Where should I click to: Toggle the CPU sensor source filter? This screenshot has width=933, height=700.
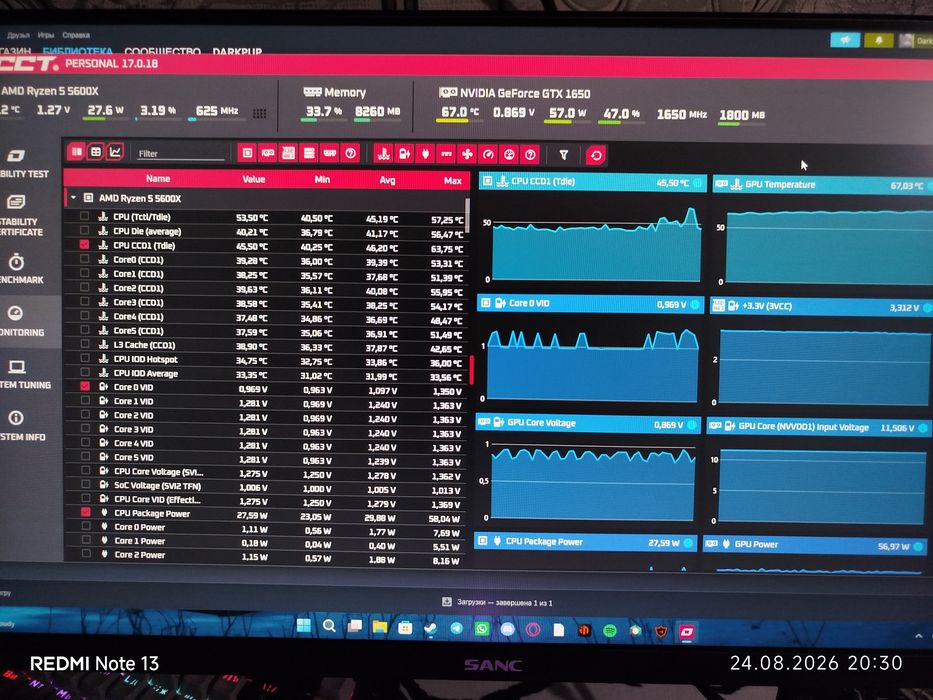pyautogui.click(x=248, y=153)
